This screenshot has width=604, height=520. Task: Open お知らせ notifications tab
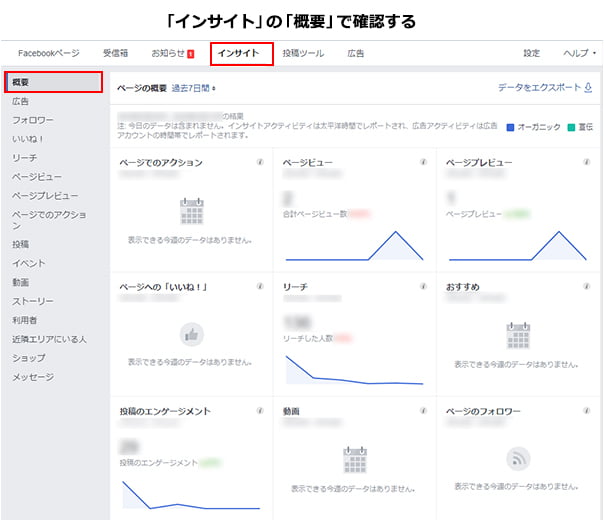pos(172,52)
